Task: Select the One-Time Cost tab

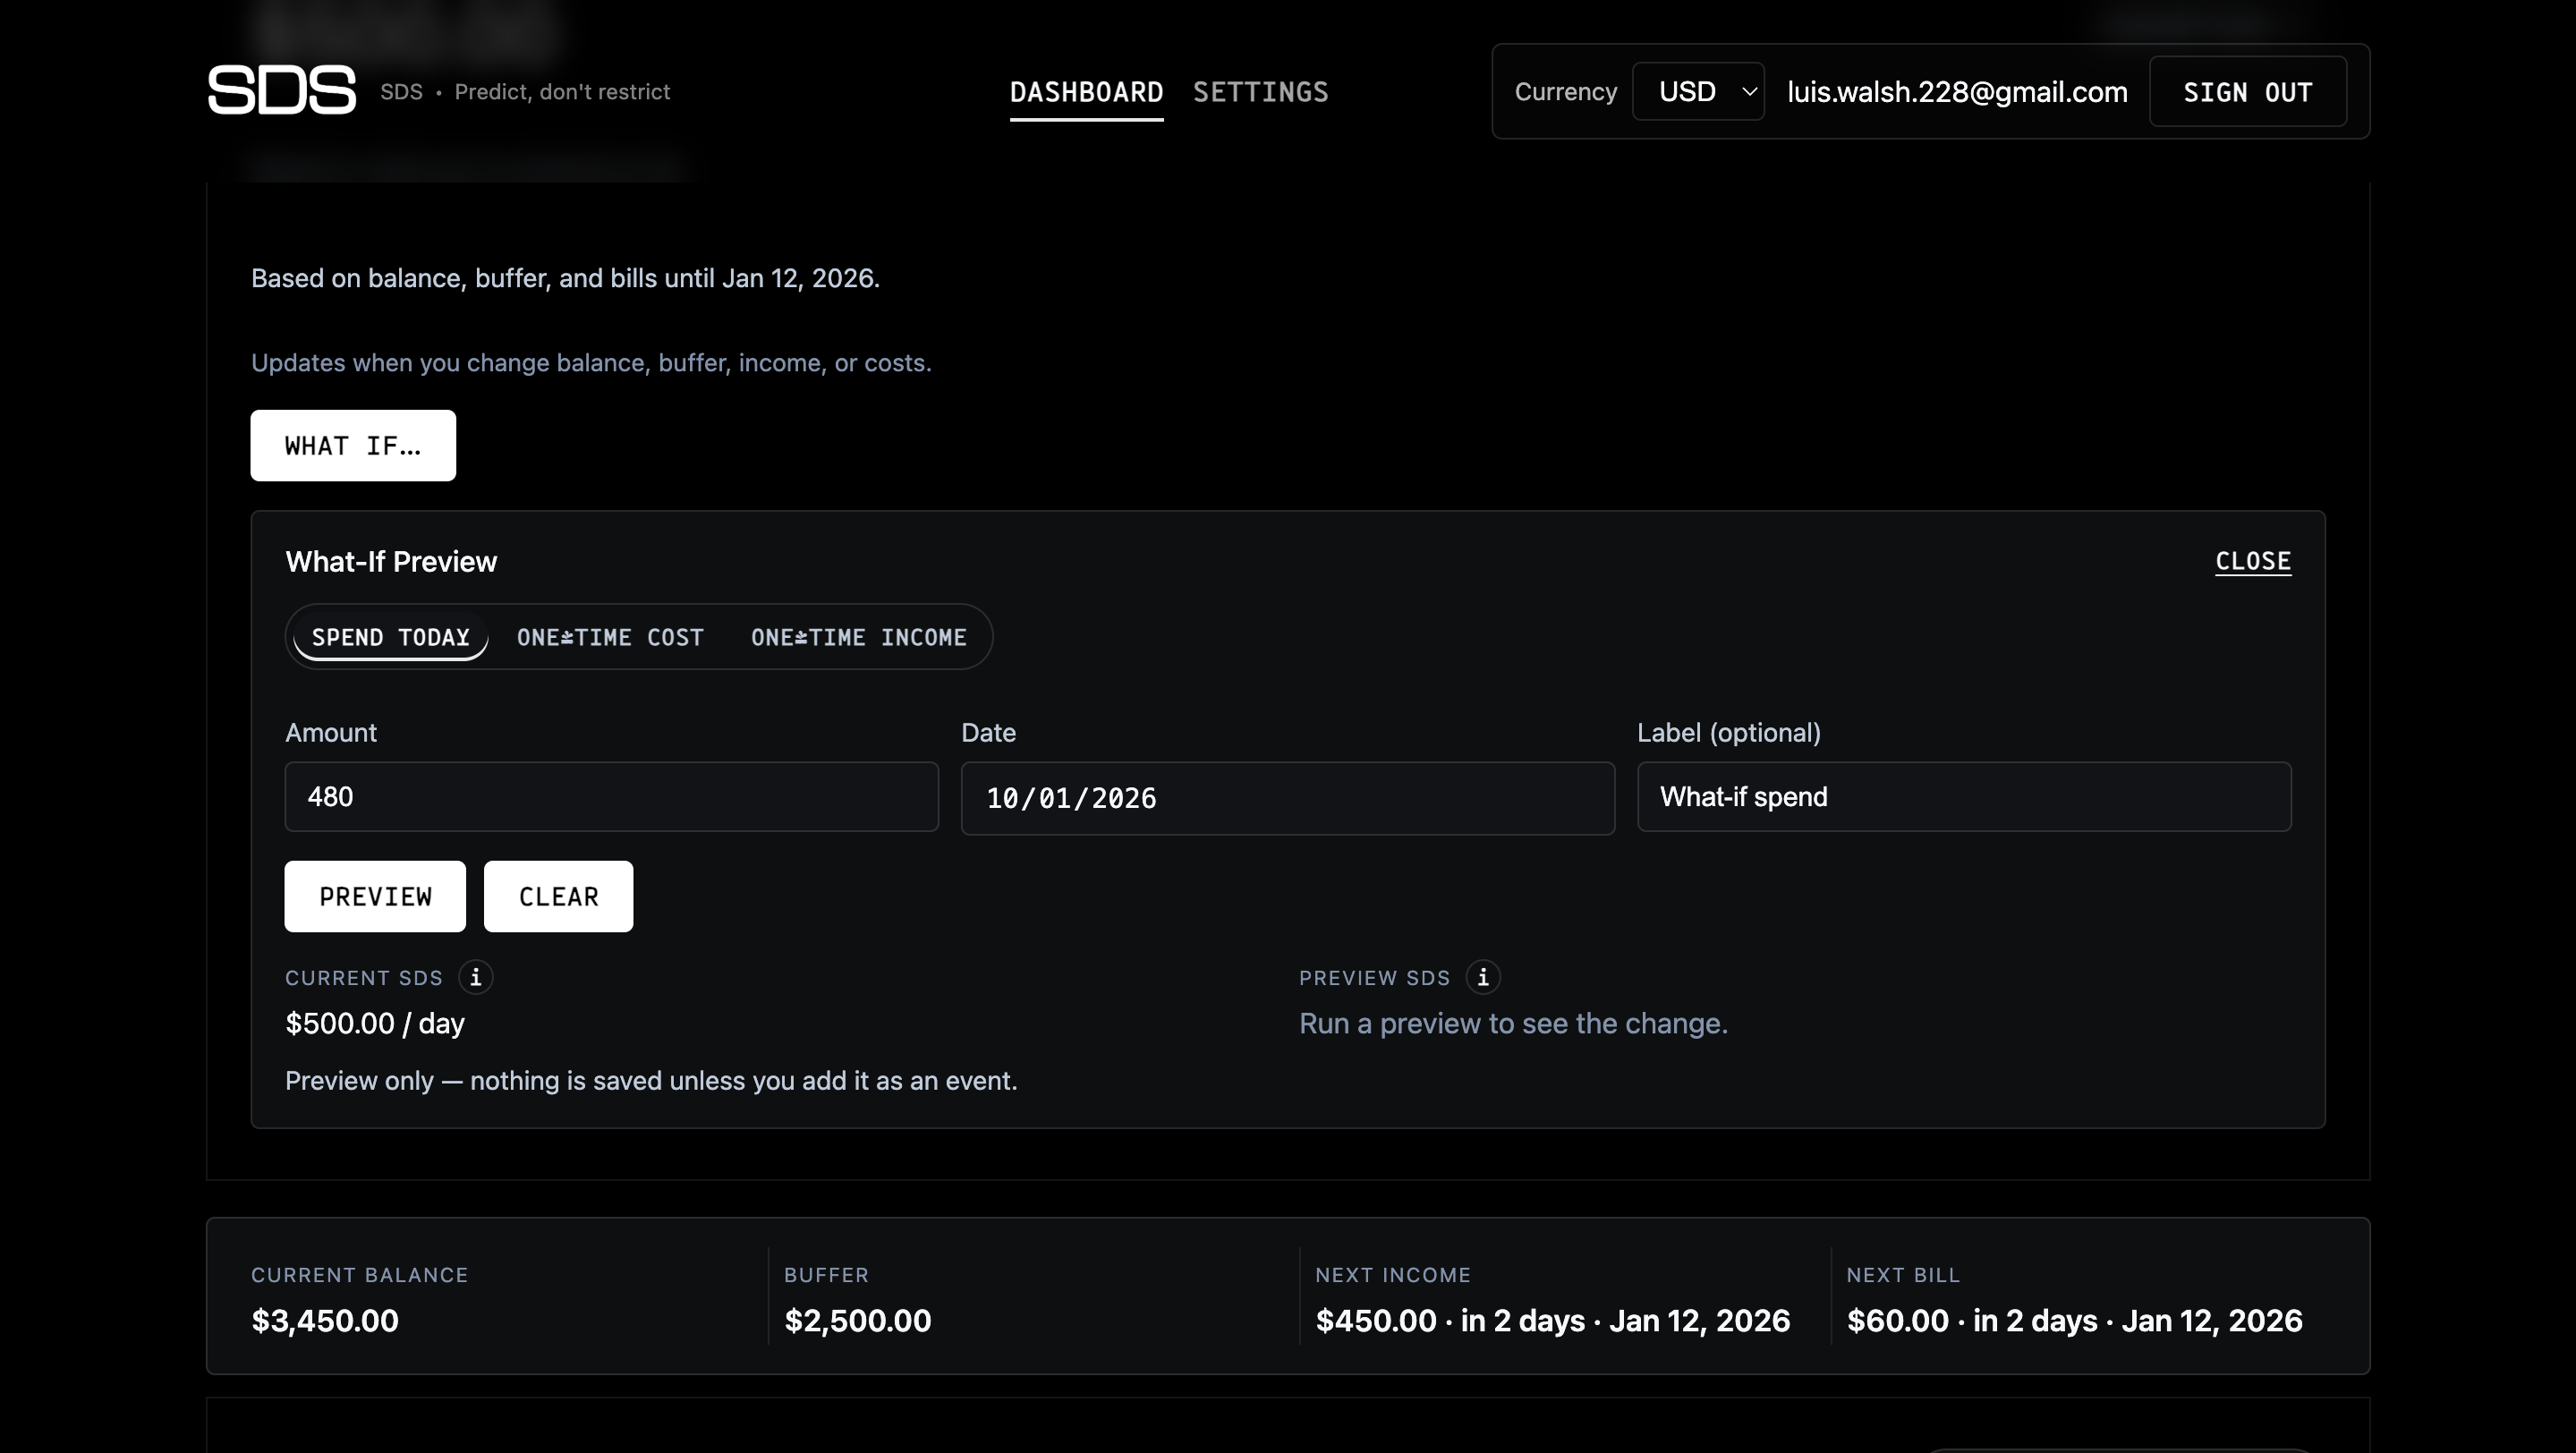Action: click(x=610, y=637)
